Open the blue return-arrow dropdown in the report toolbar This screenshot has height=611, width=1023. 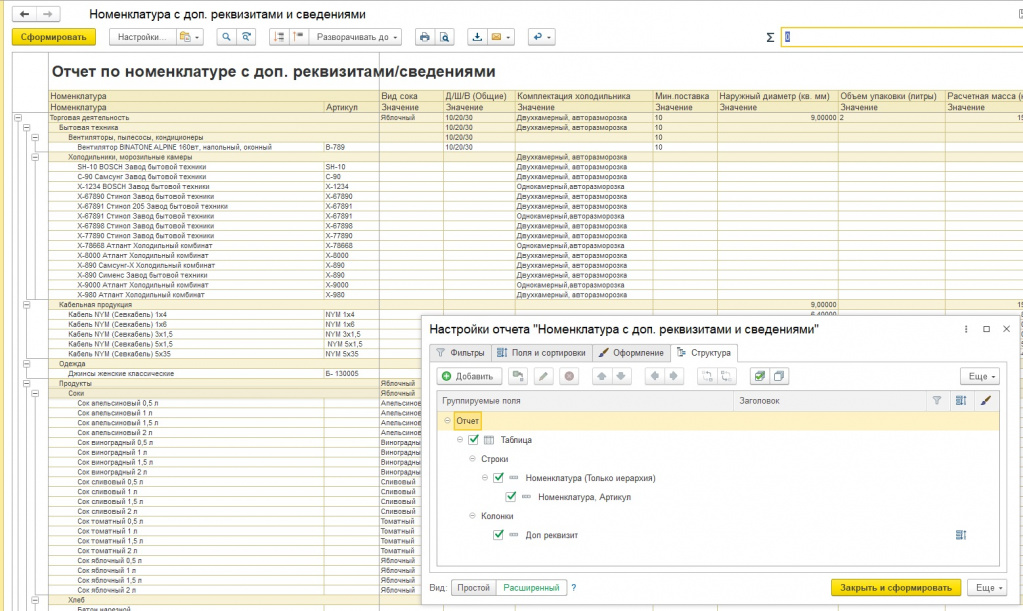[x=541, y=37]
